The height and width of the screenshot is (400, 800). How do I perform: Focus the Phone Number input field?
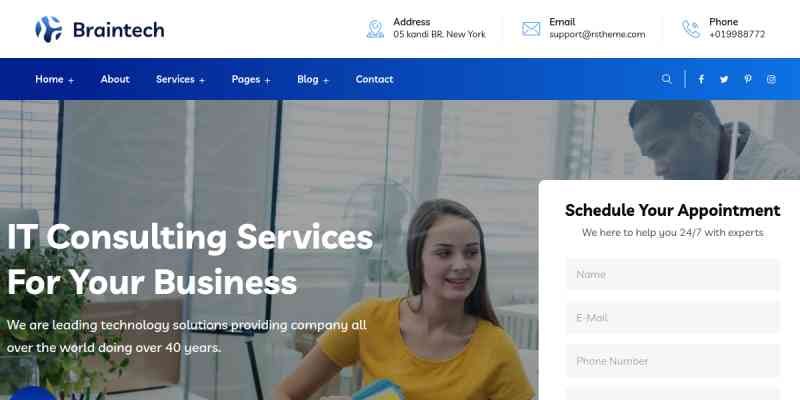point(672,361)
